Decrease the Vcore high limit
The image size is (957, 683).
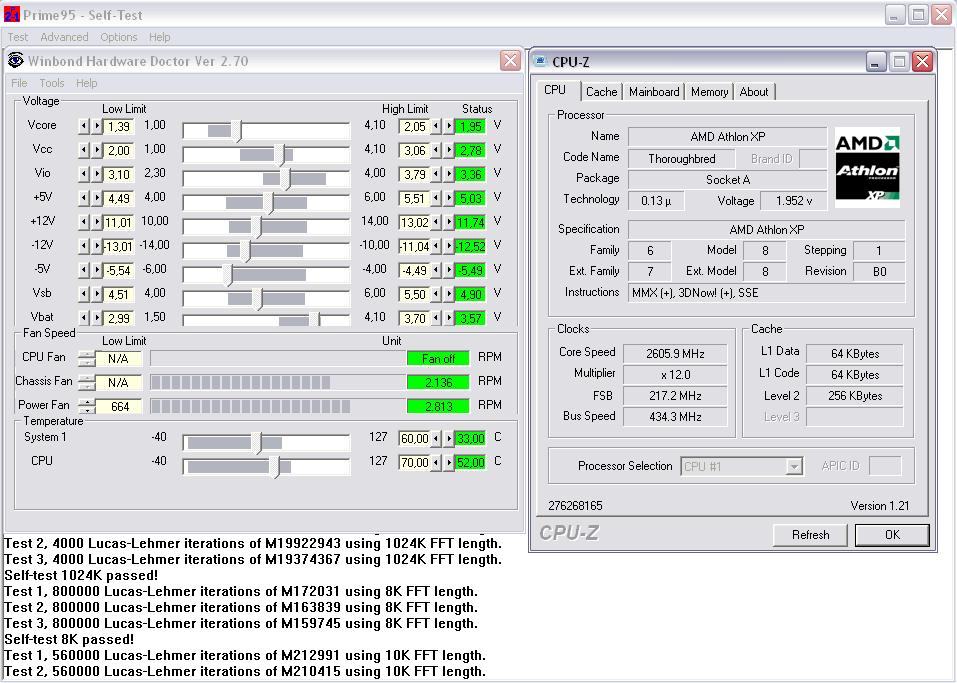436,126
